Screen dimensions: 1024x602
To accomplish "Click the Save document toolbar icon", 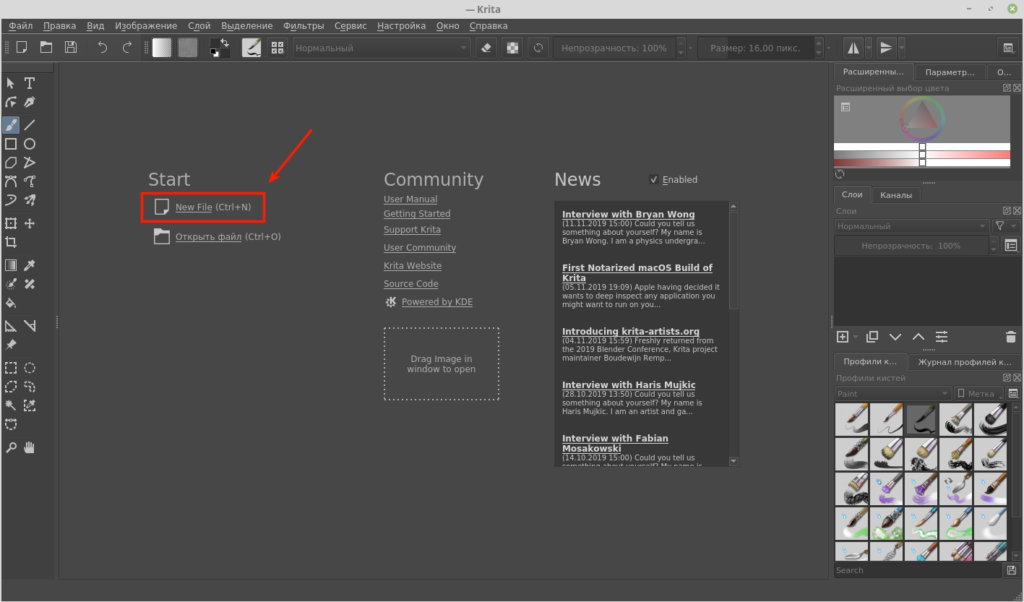I will click(x=71, y=47).
